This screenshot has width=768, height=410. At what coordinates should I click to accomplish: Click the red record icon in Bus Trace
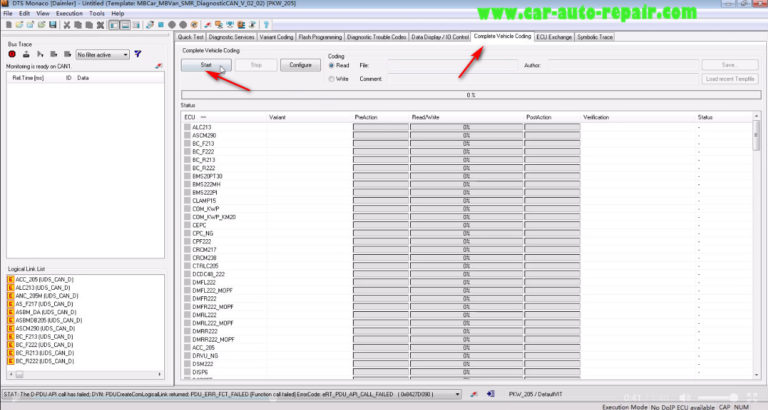pyautogui.click(x=12, y=54)
